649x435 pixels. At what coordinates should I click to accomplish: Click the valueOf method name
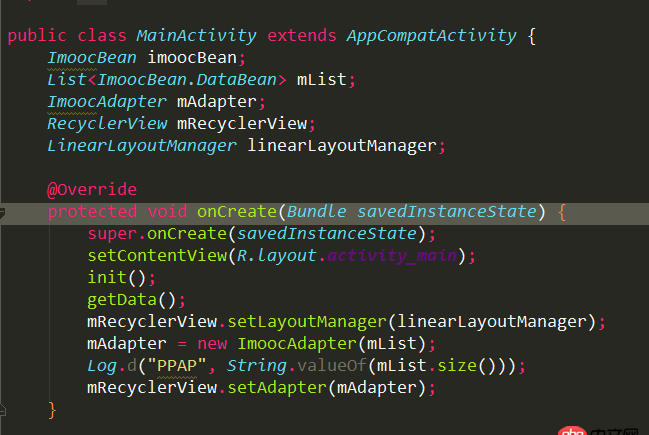tap(332, 365)
